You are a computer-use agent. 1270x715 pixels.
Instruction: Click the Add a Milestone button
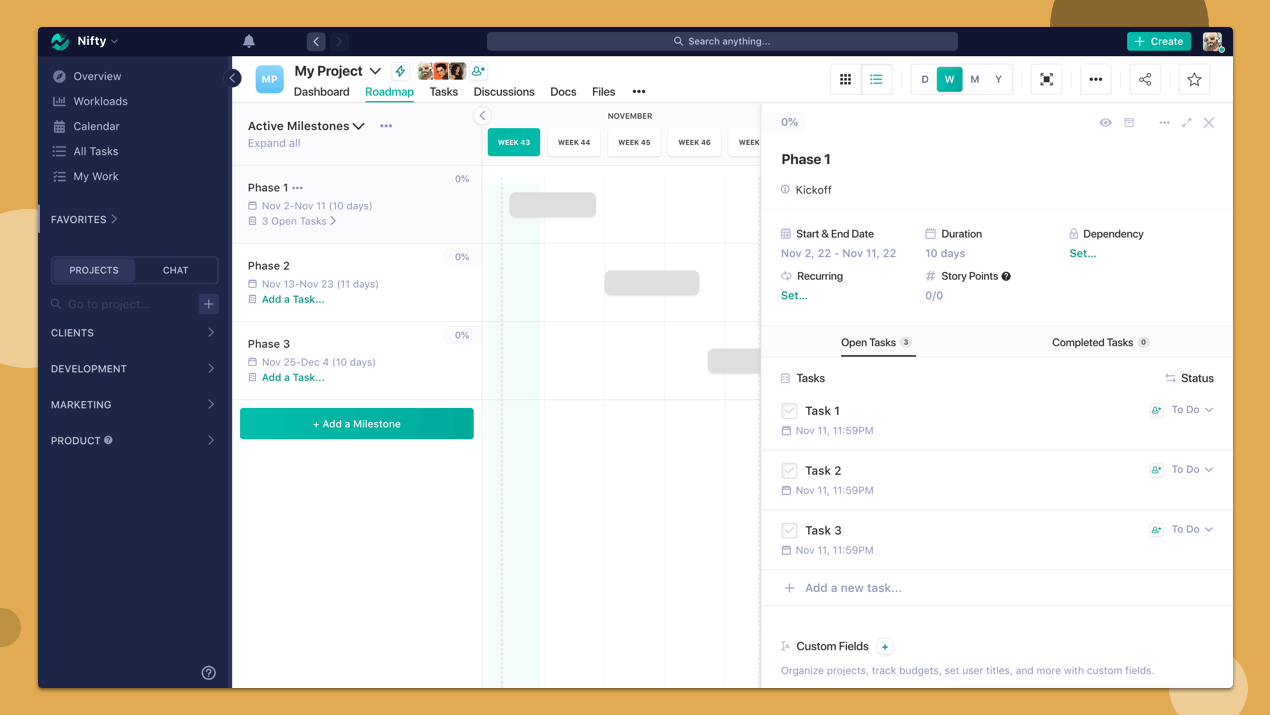pyautogui.click(x=356, y=423)
